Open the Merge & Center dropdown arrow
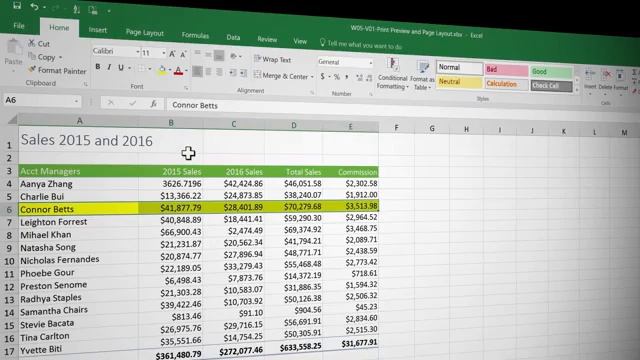640x360 pixels. tap(312, 76)
